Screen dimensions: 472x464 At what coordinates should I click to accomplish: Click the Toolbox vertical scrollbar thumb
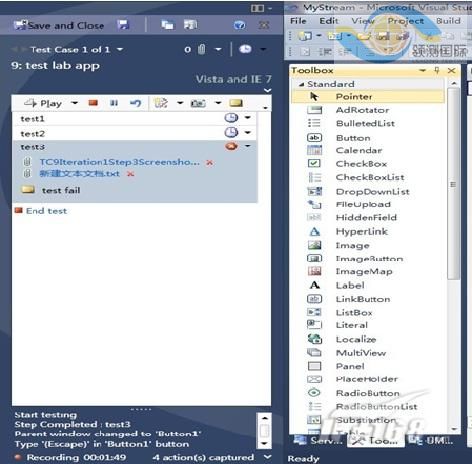click(453, 184)
